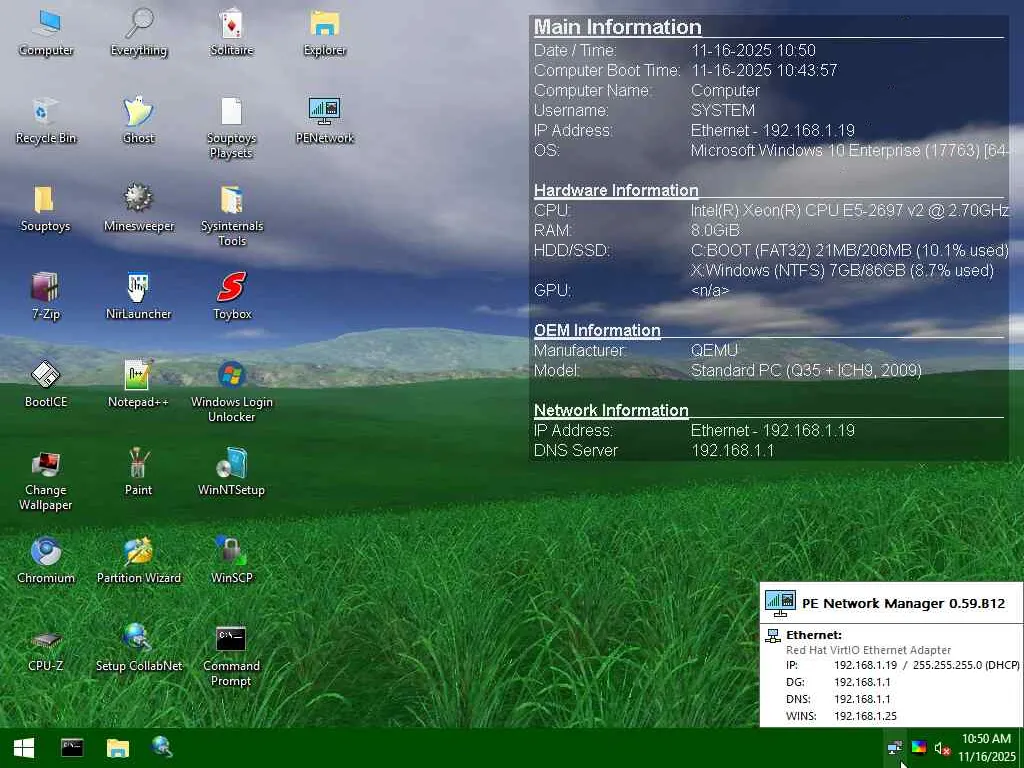The image size is (1024, 768).
Task: Click the colorful display tray icon
Action: pos(919,748)
